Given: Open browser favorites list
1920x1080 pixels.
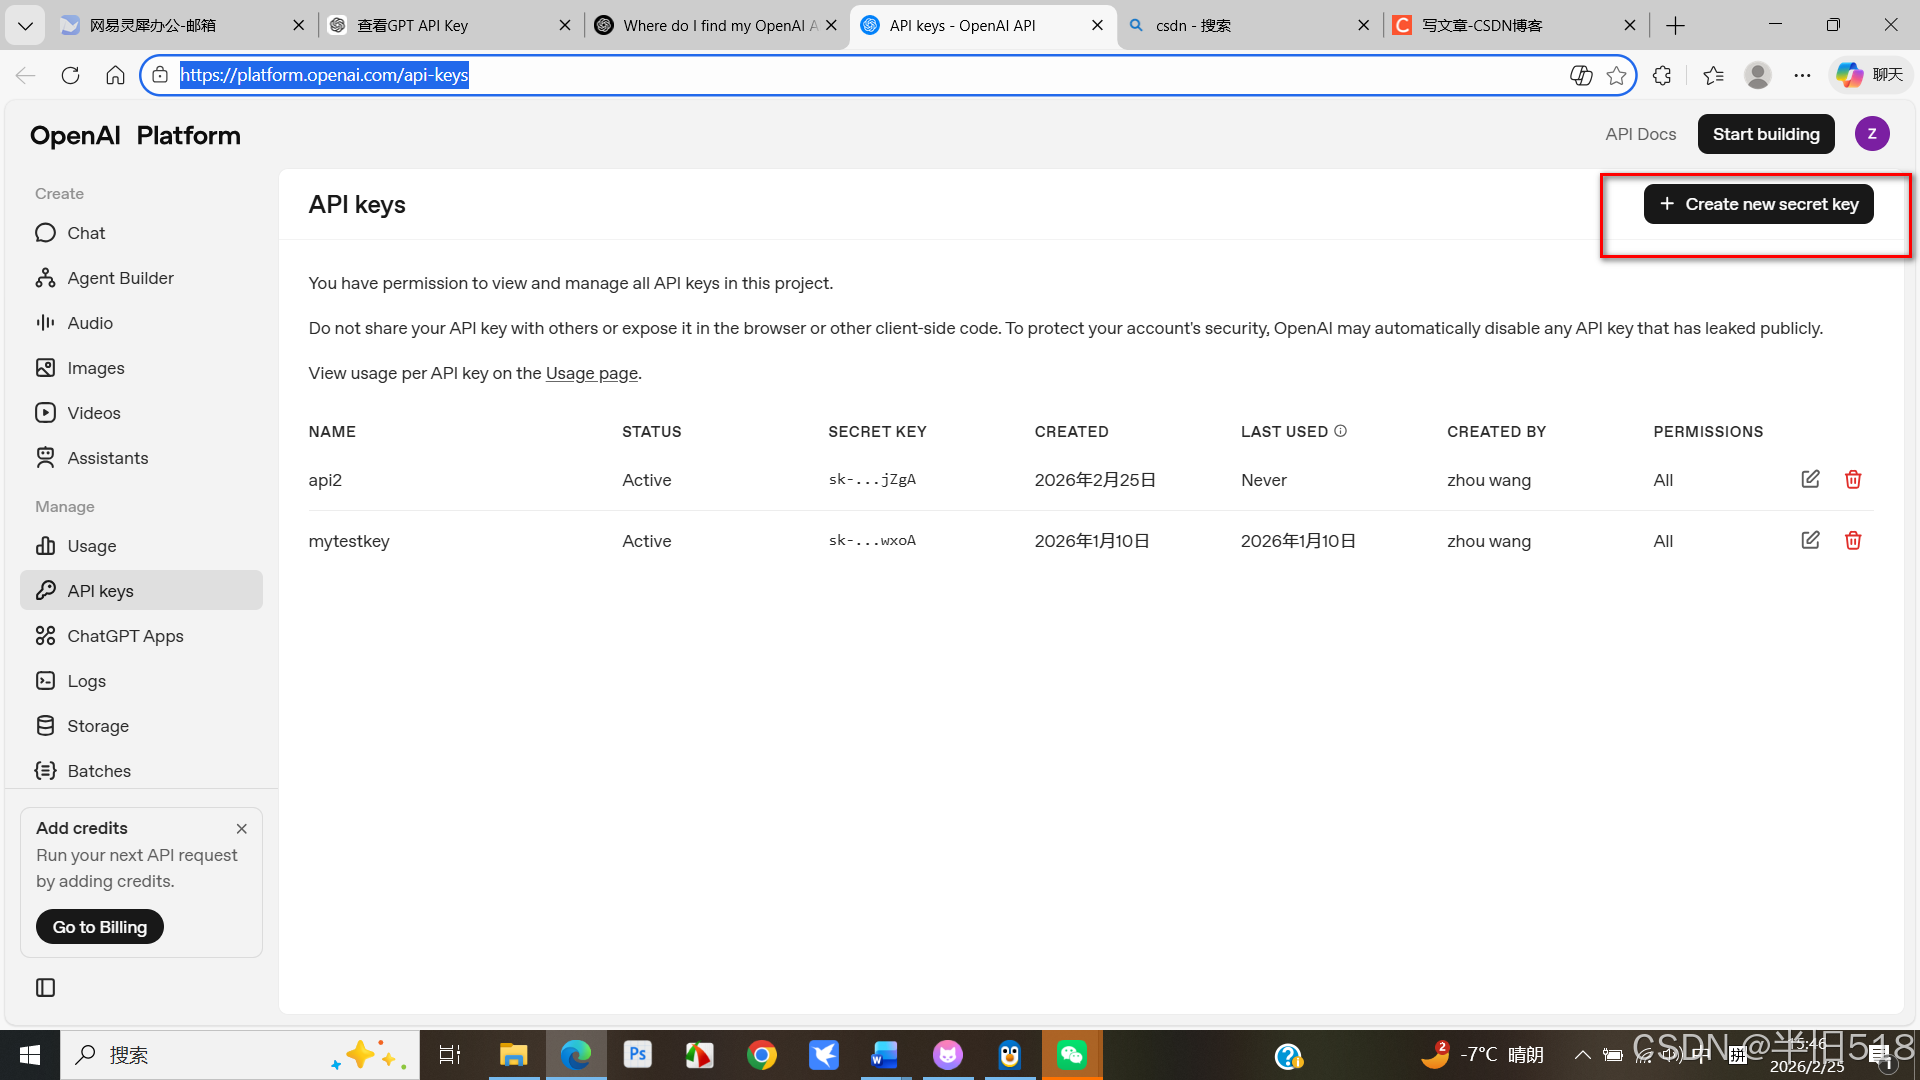Looking at the screenshot, I should click(x=1713, y=75).
